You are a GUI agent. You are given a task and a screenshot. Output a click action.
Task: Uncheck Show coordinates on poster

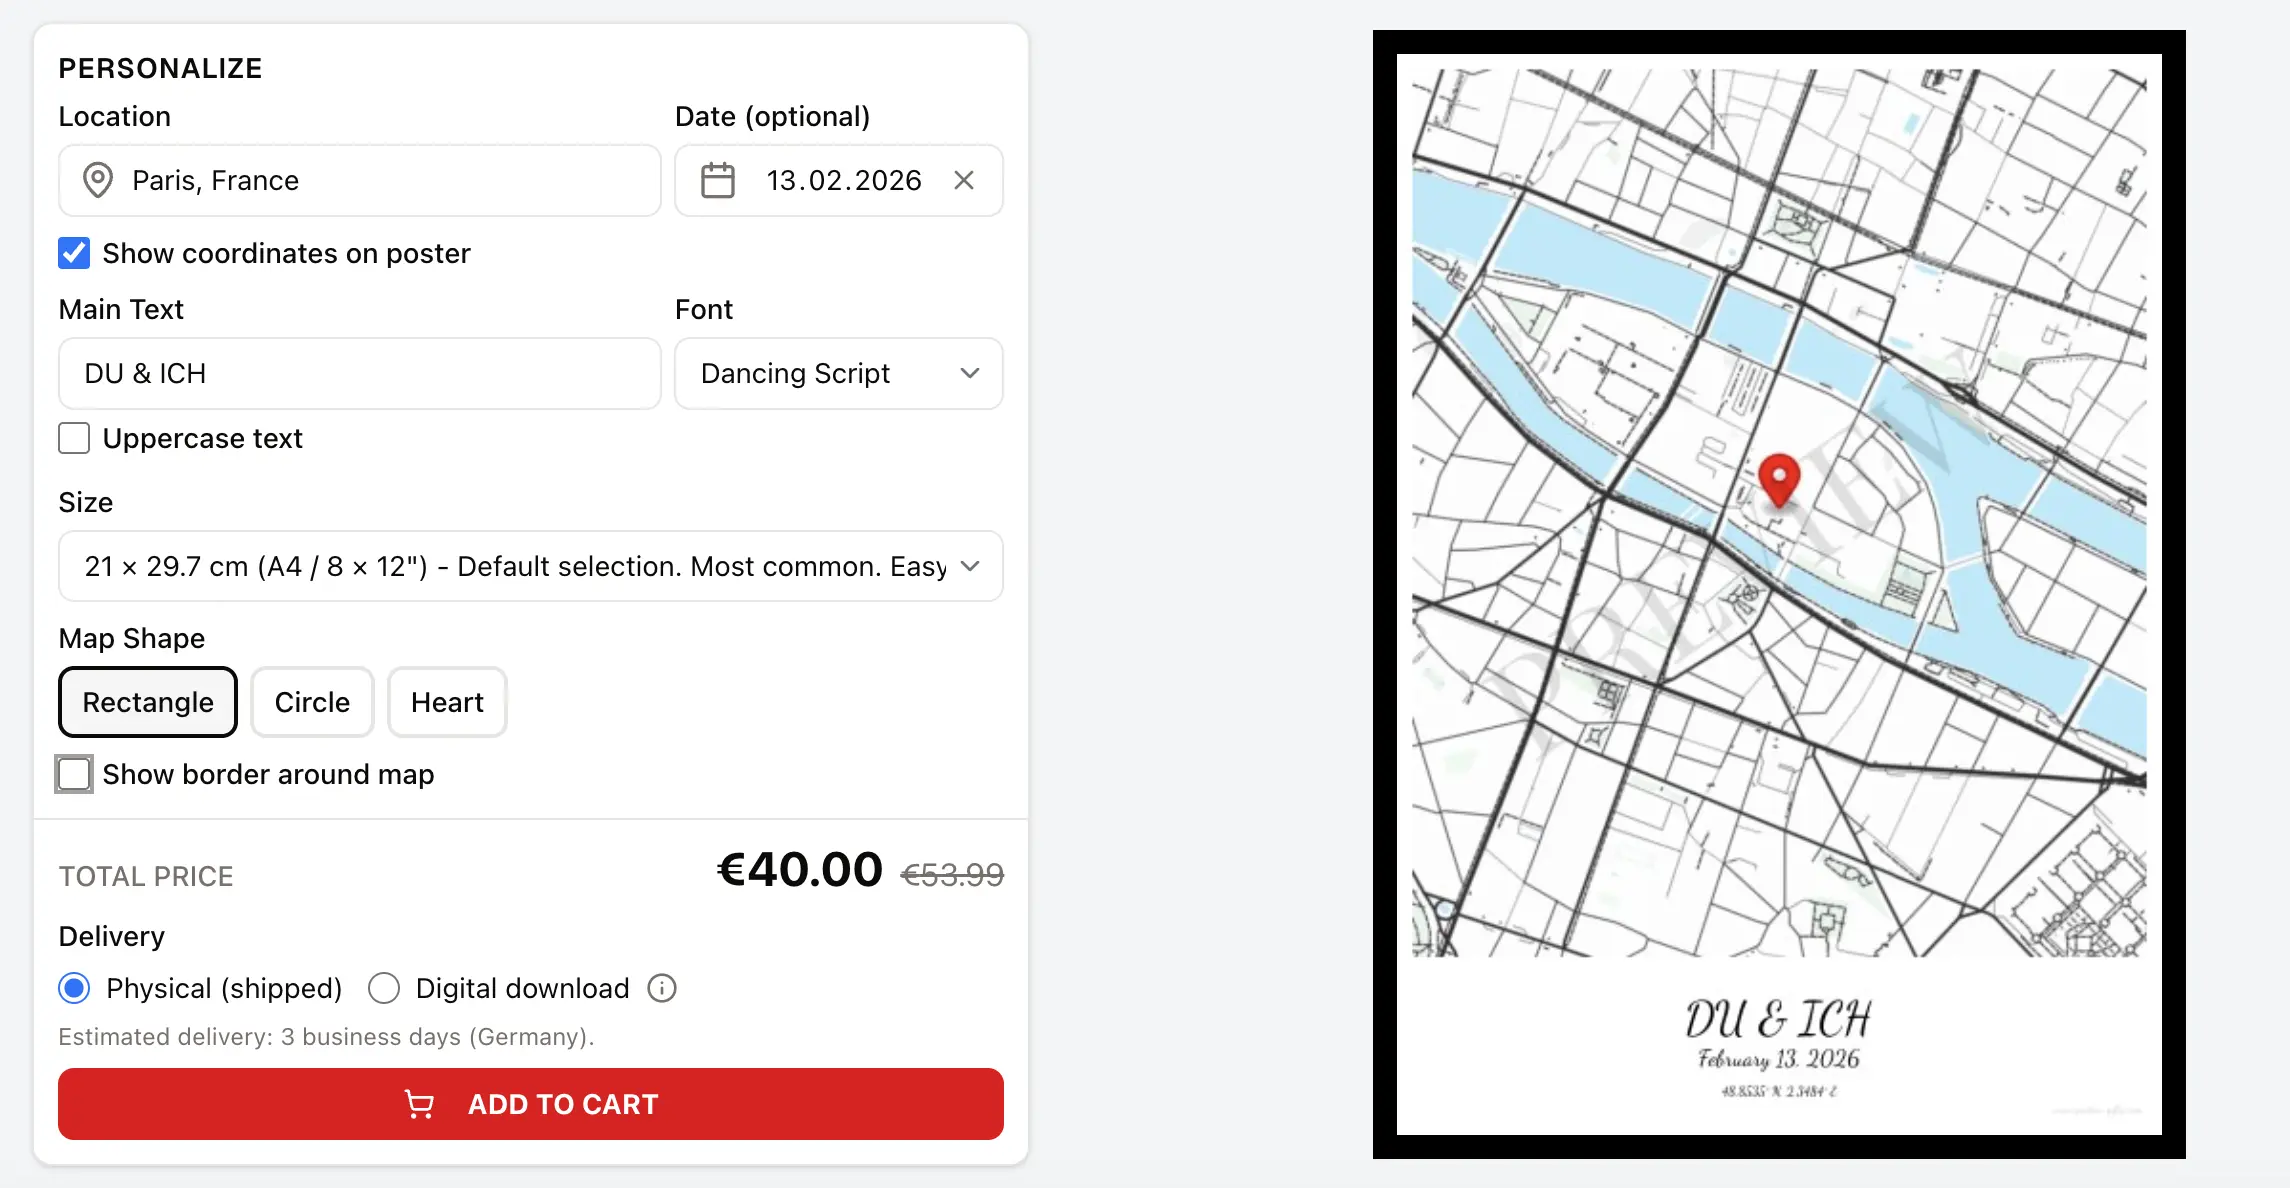pos(74,253)
